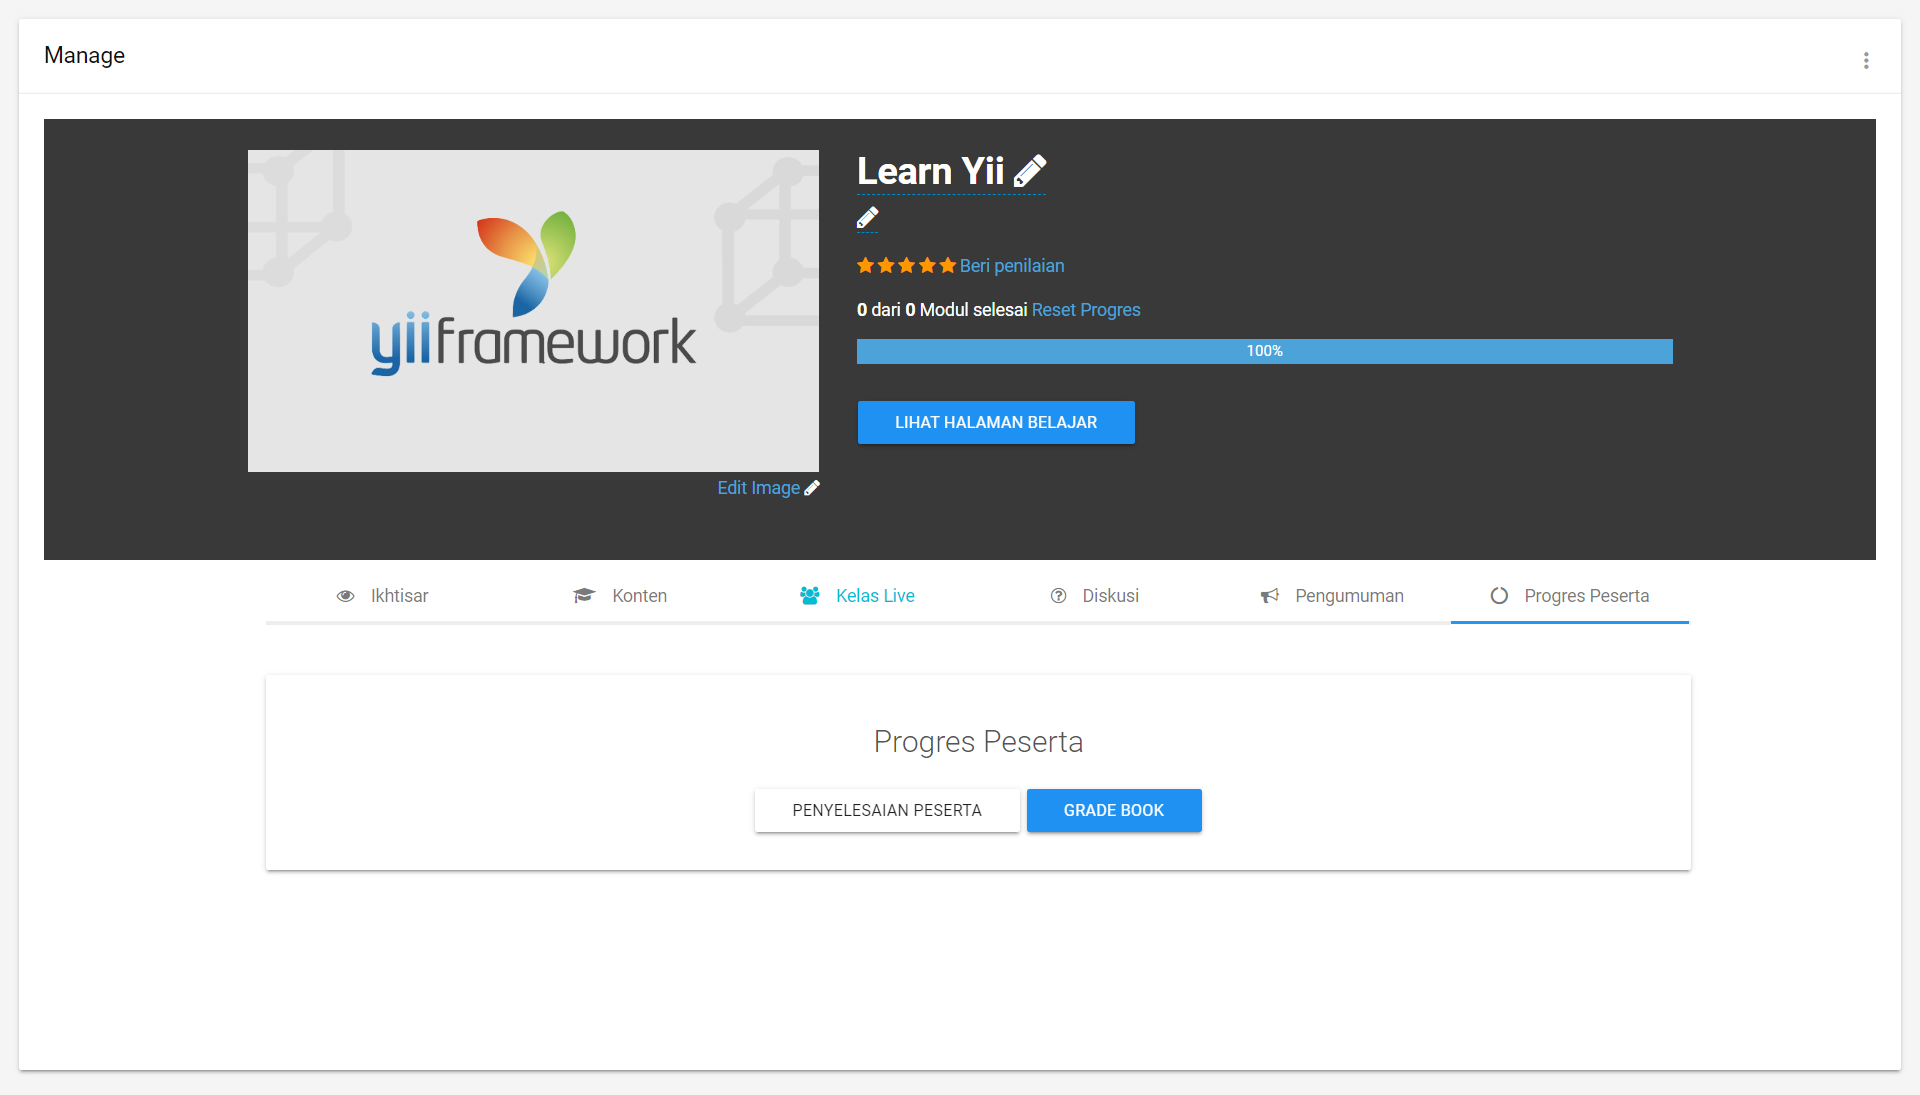Go to the Pengumuman tab
This screenshot has height=1095, width=1920.
click(x=1332, y=596)
